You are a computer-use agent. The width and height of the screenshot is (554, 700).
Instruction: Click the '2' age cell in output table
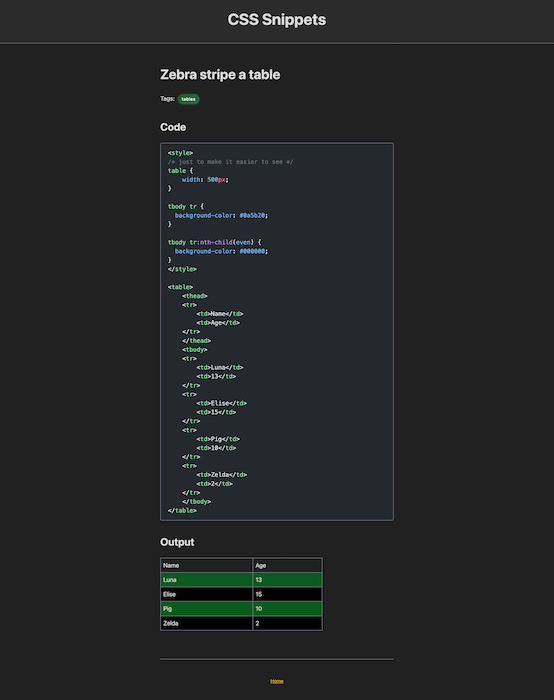287,623
